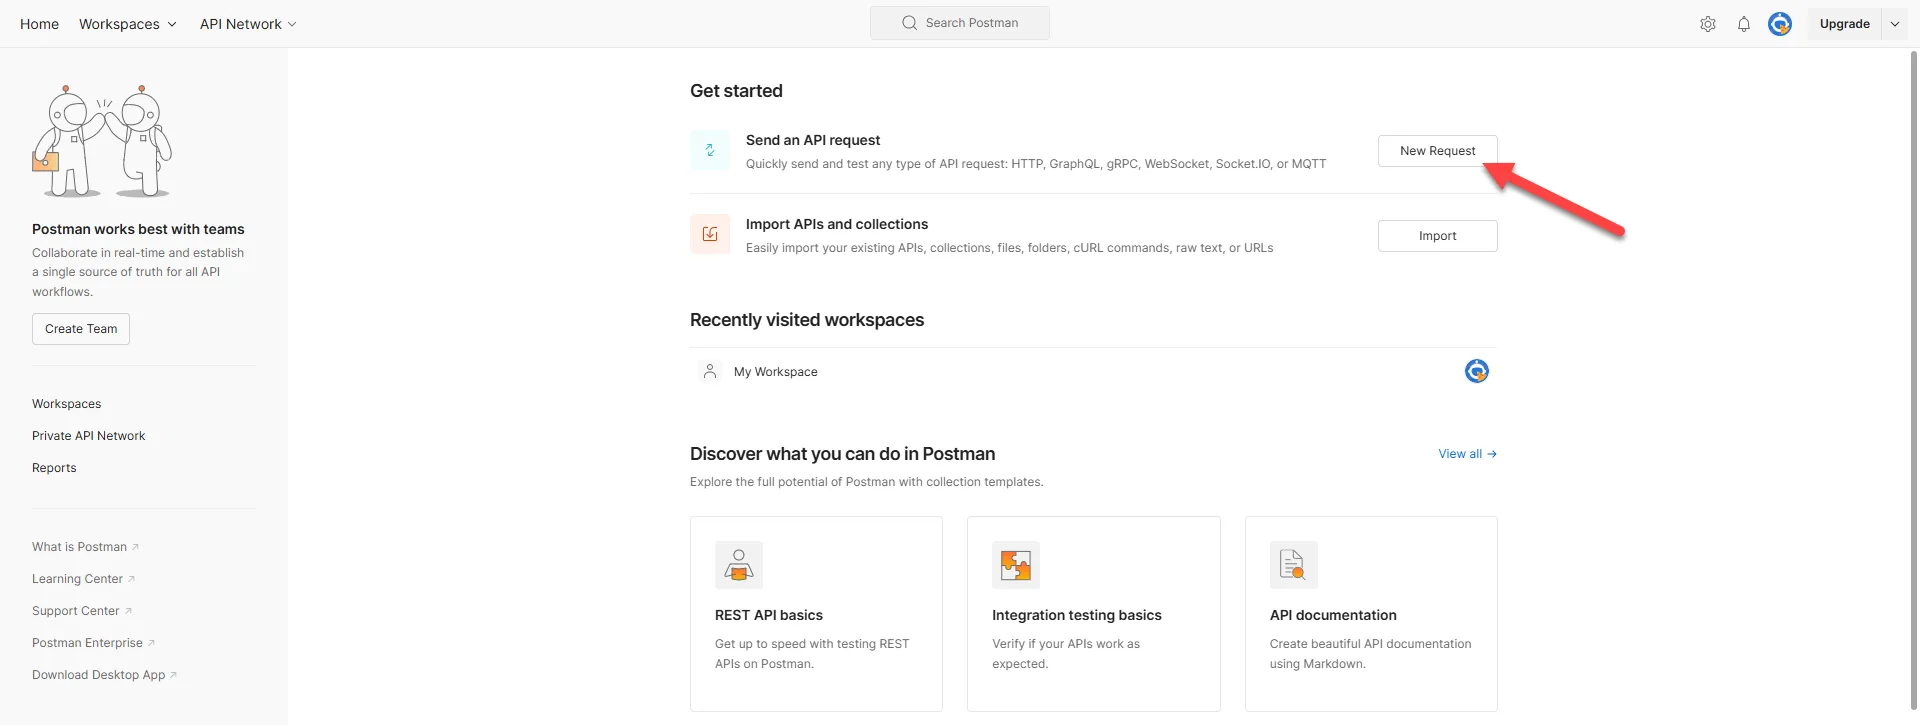Expand the Workspaces dropdown in top bar
Screen dimensions: 1920x725
pyautogui.click(x=128, y=24)
